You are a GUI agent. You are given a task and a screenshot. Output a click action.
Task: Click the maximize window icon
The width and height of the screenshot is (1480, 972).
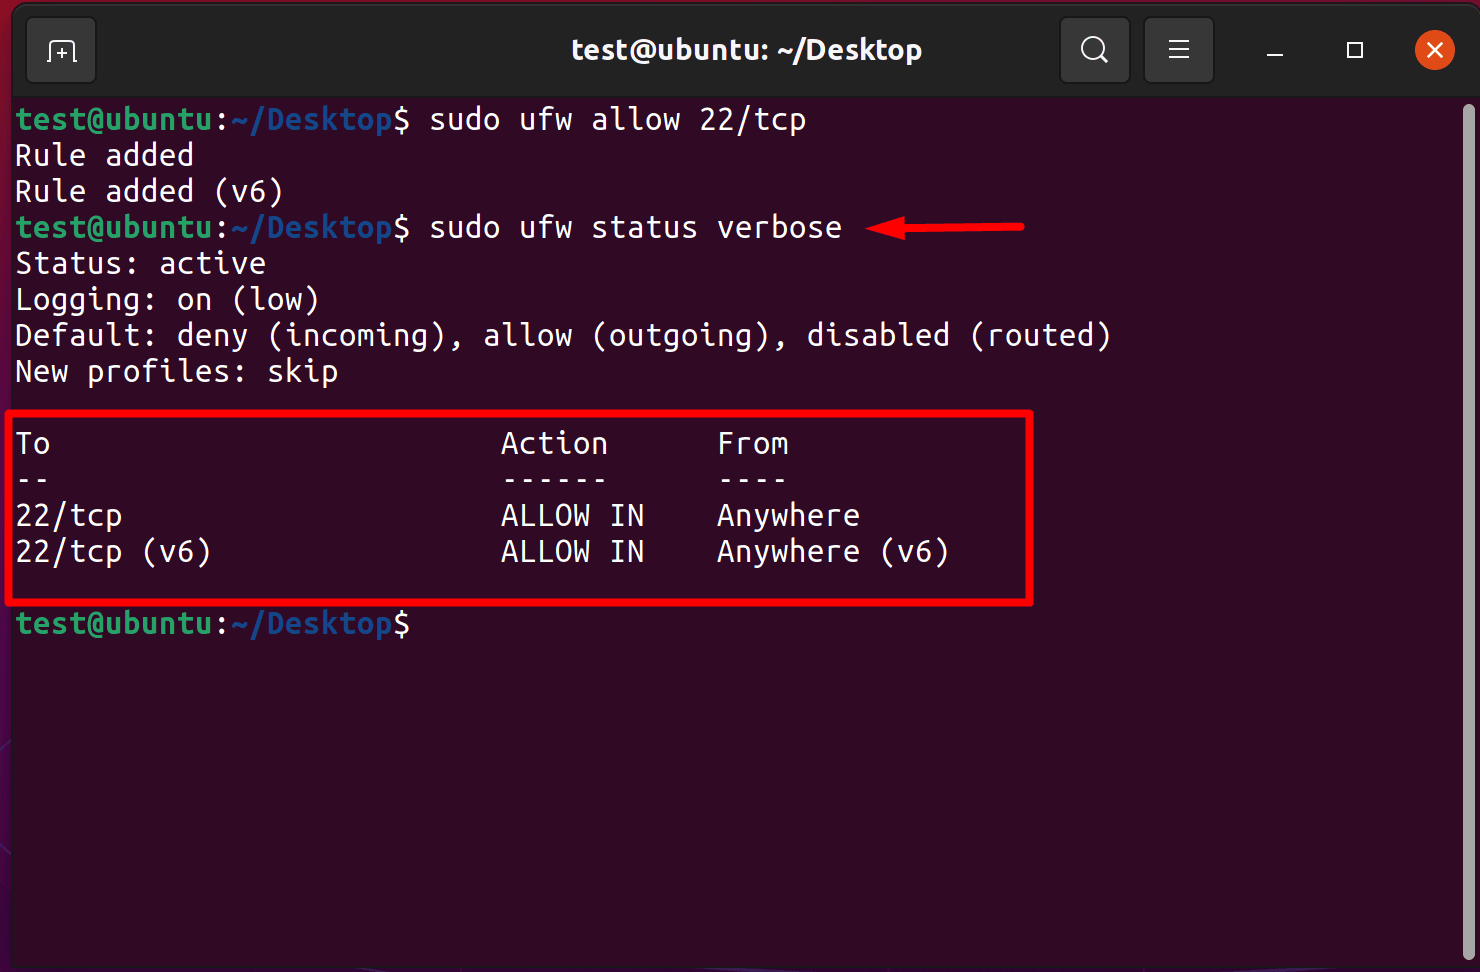(x=1355, y=49)
